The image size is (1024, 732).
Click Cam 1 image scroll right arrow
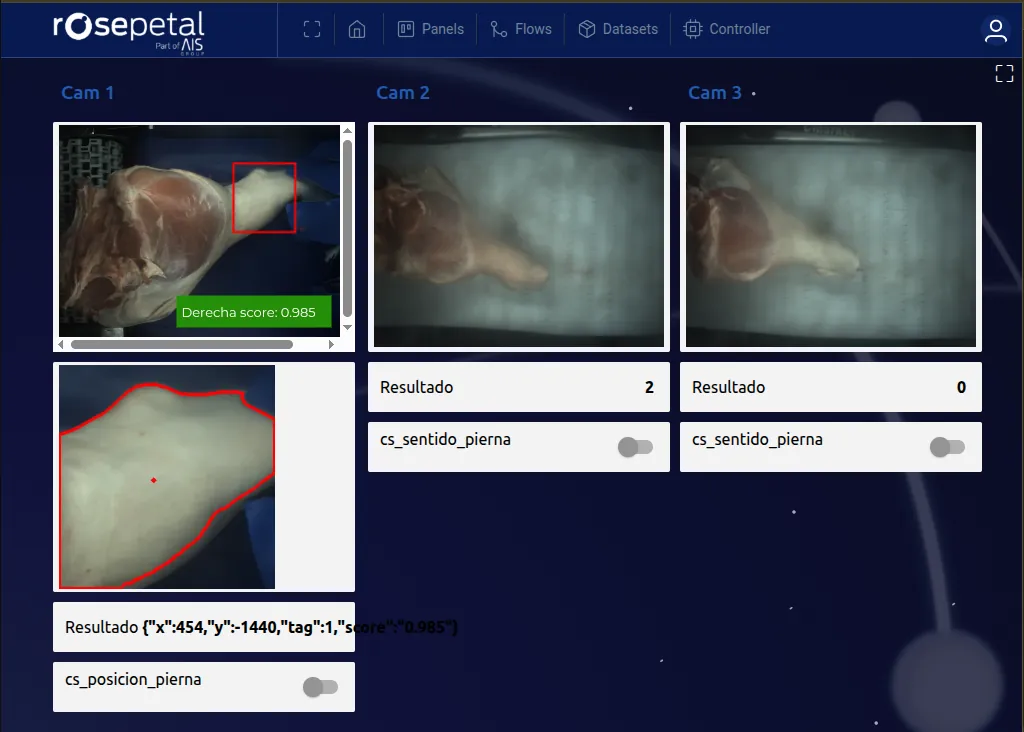[333, 344]
